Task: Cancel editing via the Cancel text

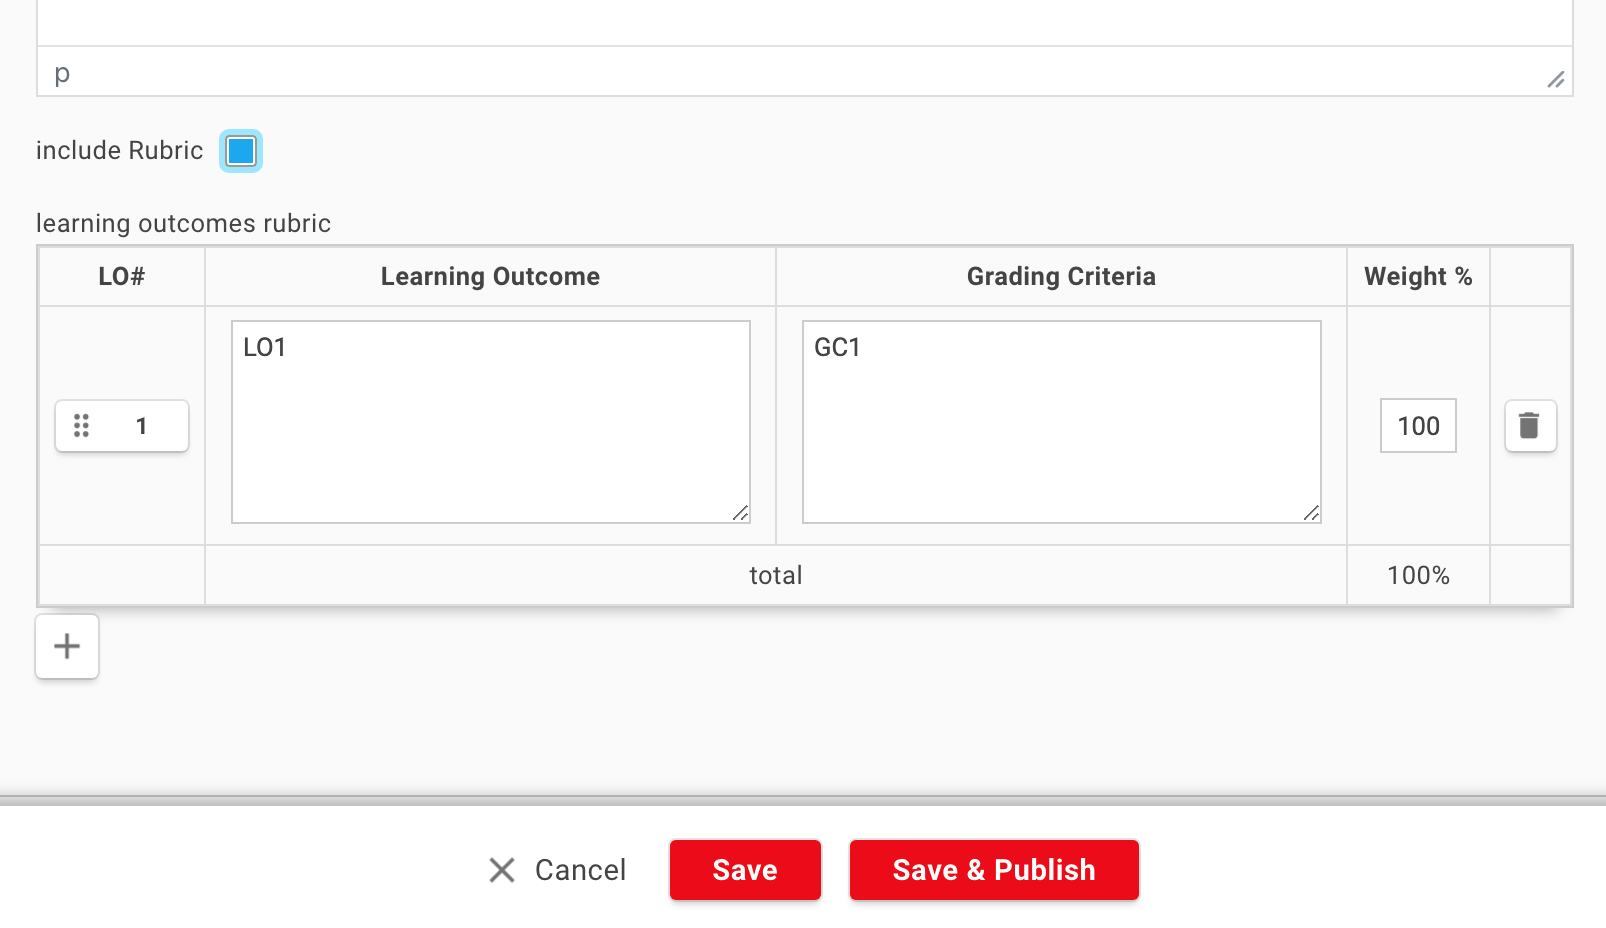Action: pyautogui.click(x=580, y=870)
